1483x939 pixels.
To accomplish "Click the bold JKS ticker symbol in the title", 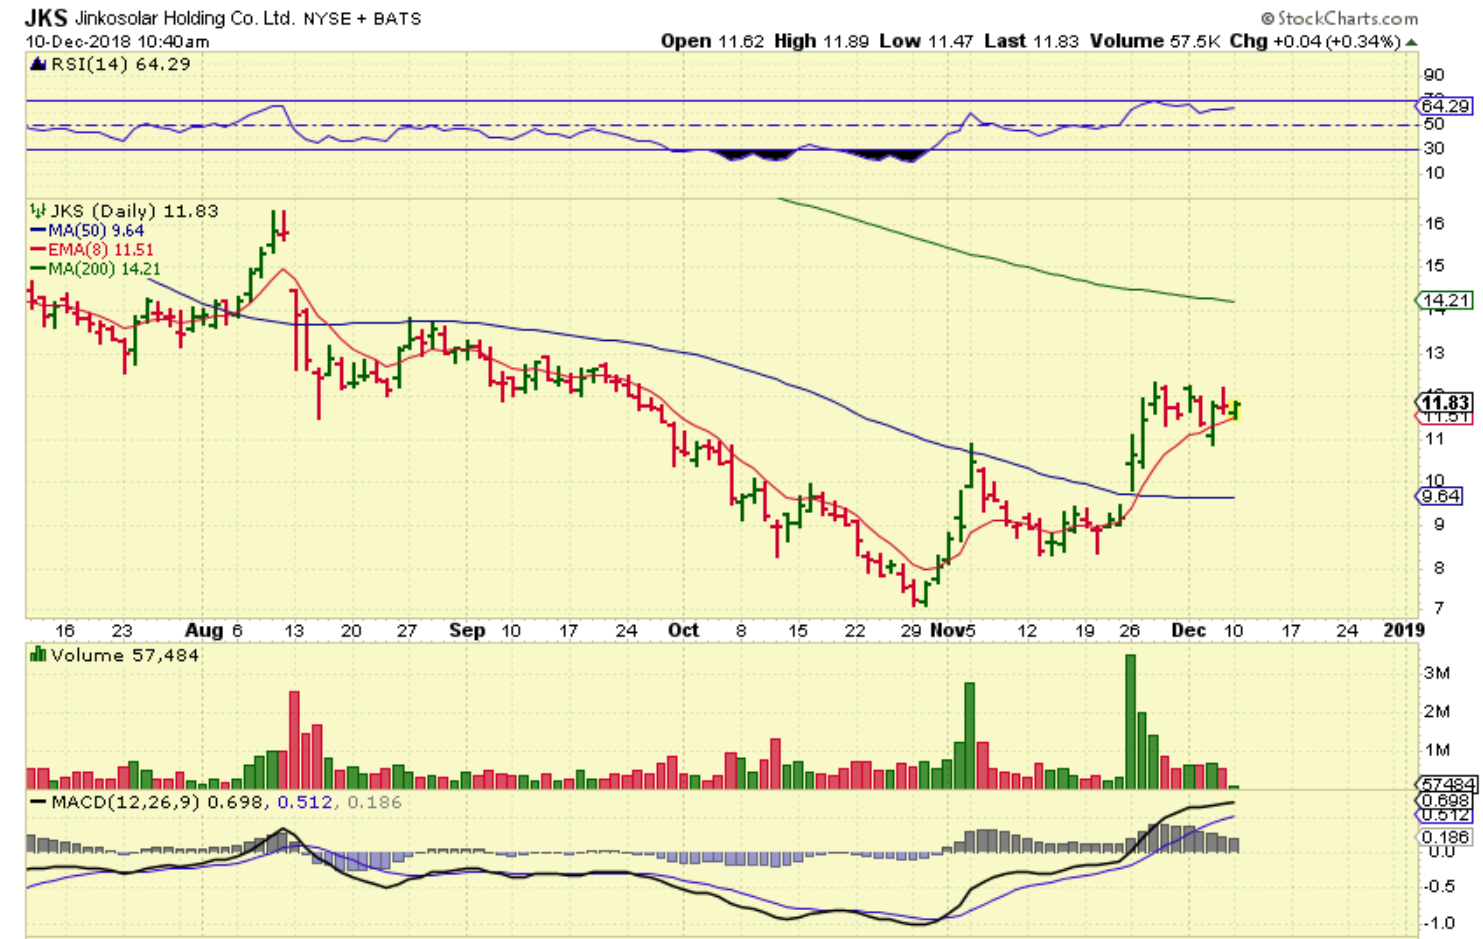I will click(x=46, y=18).
